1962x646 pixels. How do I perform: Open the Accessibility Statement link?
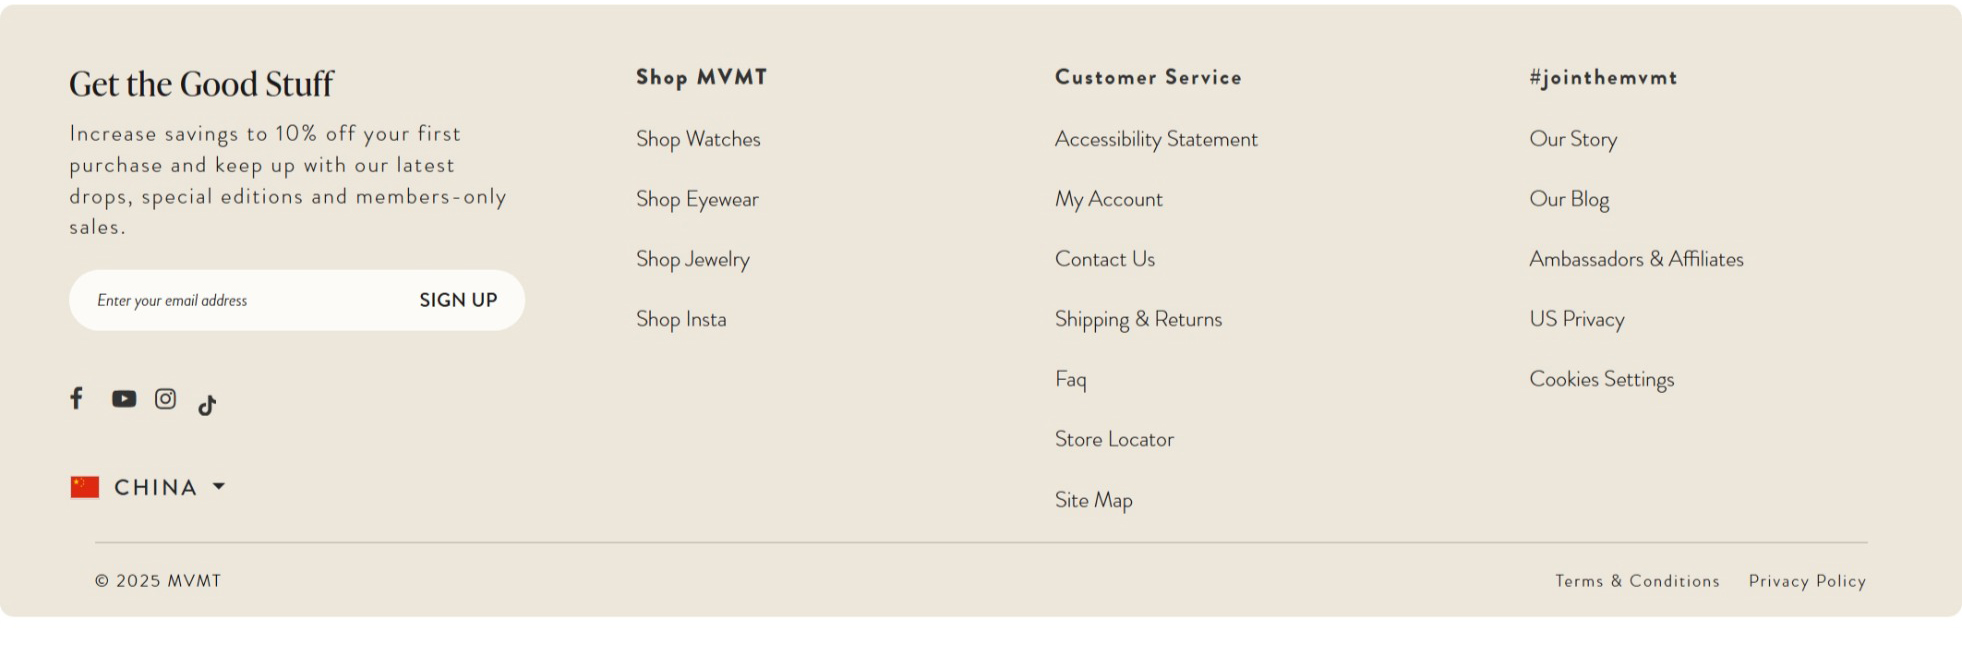pos(1156,139)
